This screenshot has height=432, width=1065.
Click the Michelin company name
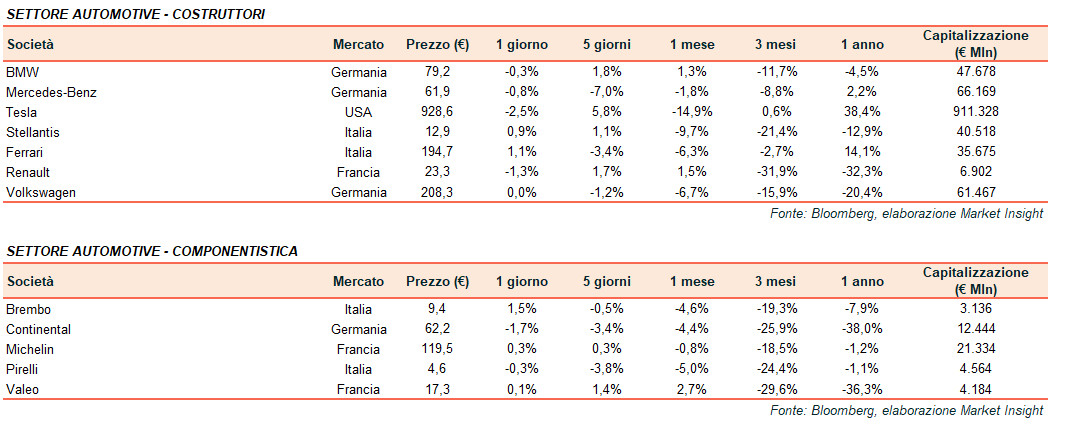[30, 349]
